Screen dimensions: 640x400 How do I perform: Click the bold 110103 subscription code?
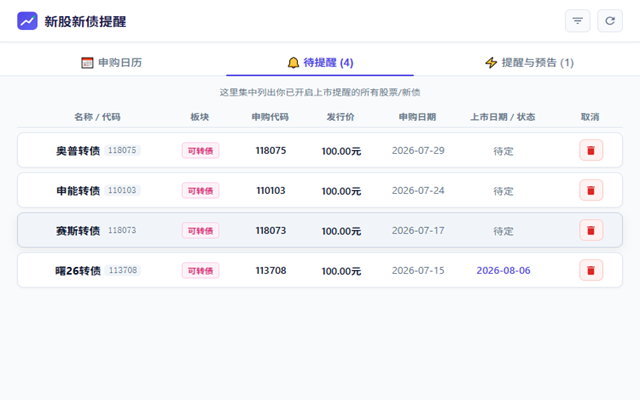271,191
